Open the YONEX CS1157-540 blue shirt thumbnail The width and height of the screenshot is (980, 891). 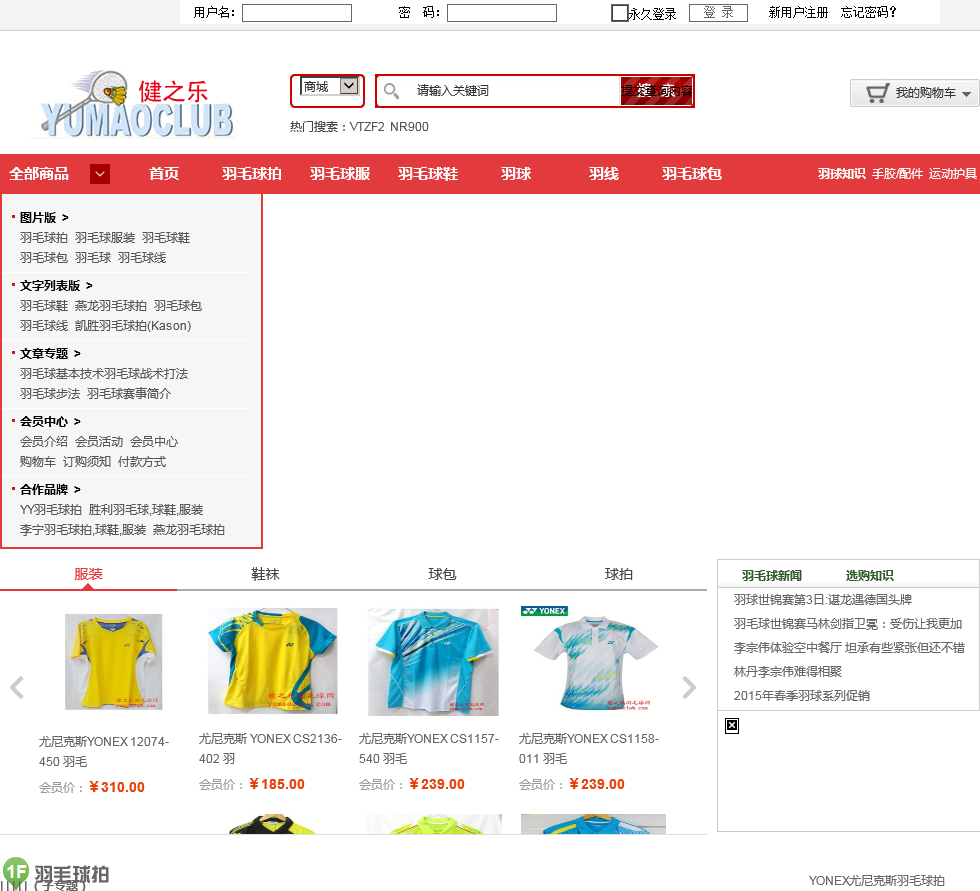tap(433, 662)
